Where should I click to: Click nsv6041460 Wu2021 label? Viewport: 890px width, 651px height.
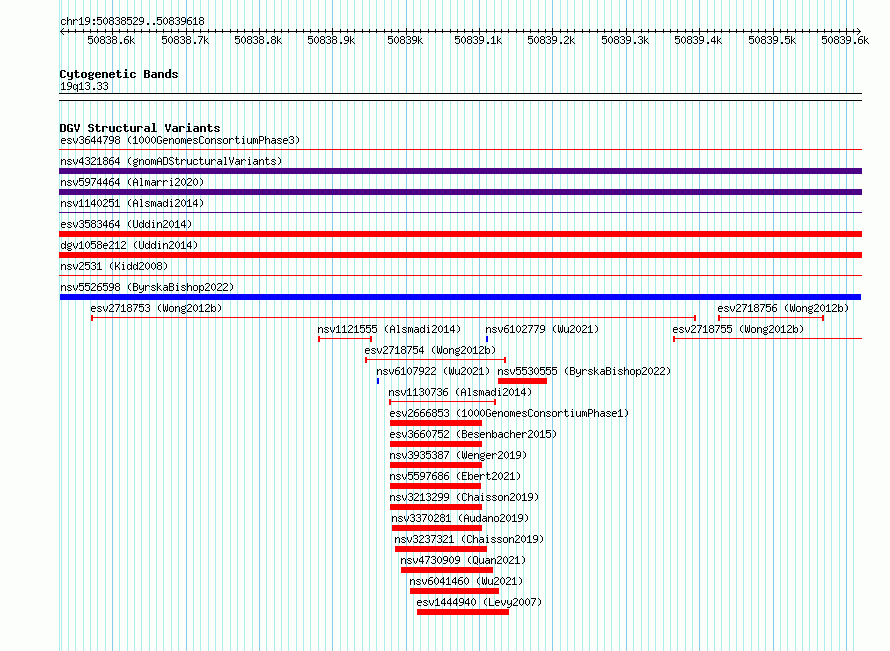(x=466, y=581)
